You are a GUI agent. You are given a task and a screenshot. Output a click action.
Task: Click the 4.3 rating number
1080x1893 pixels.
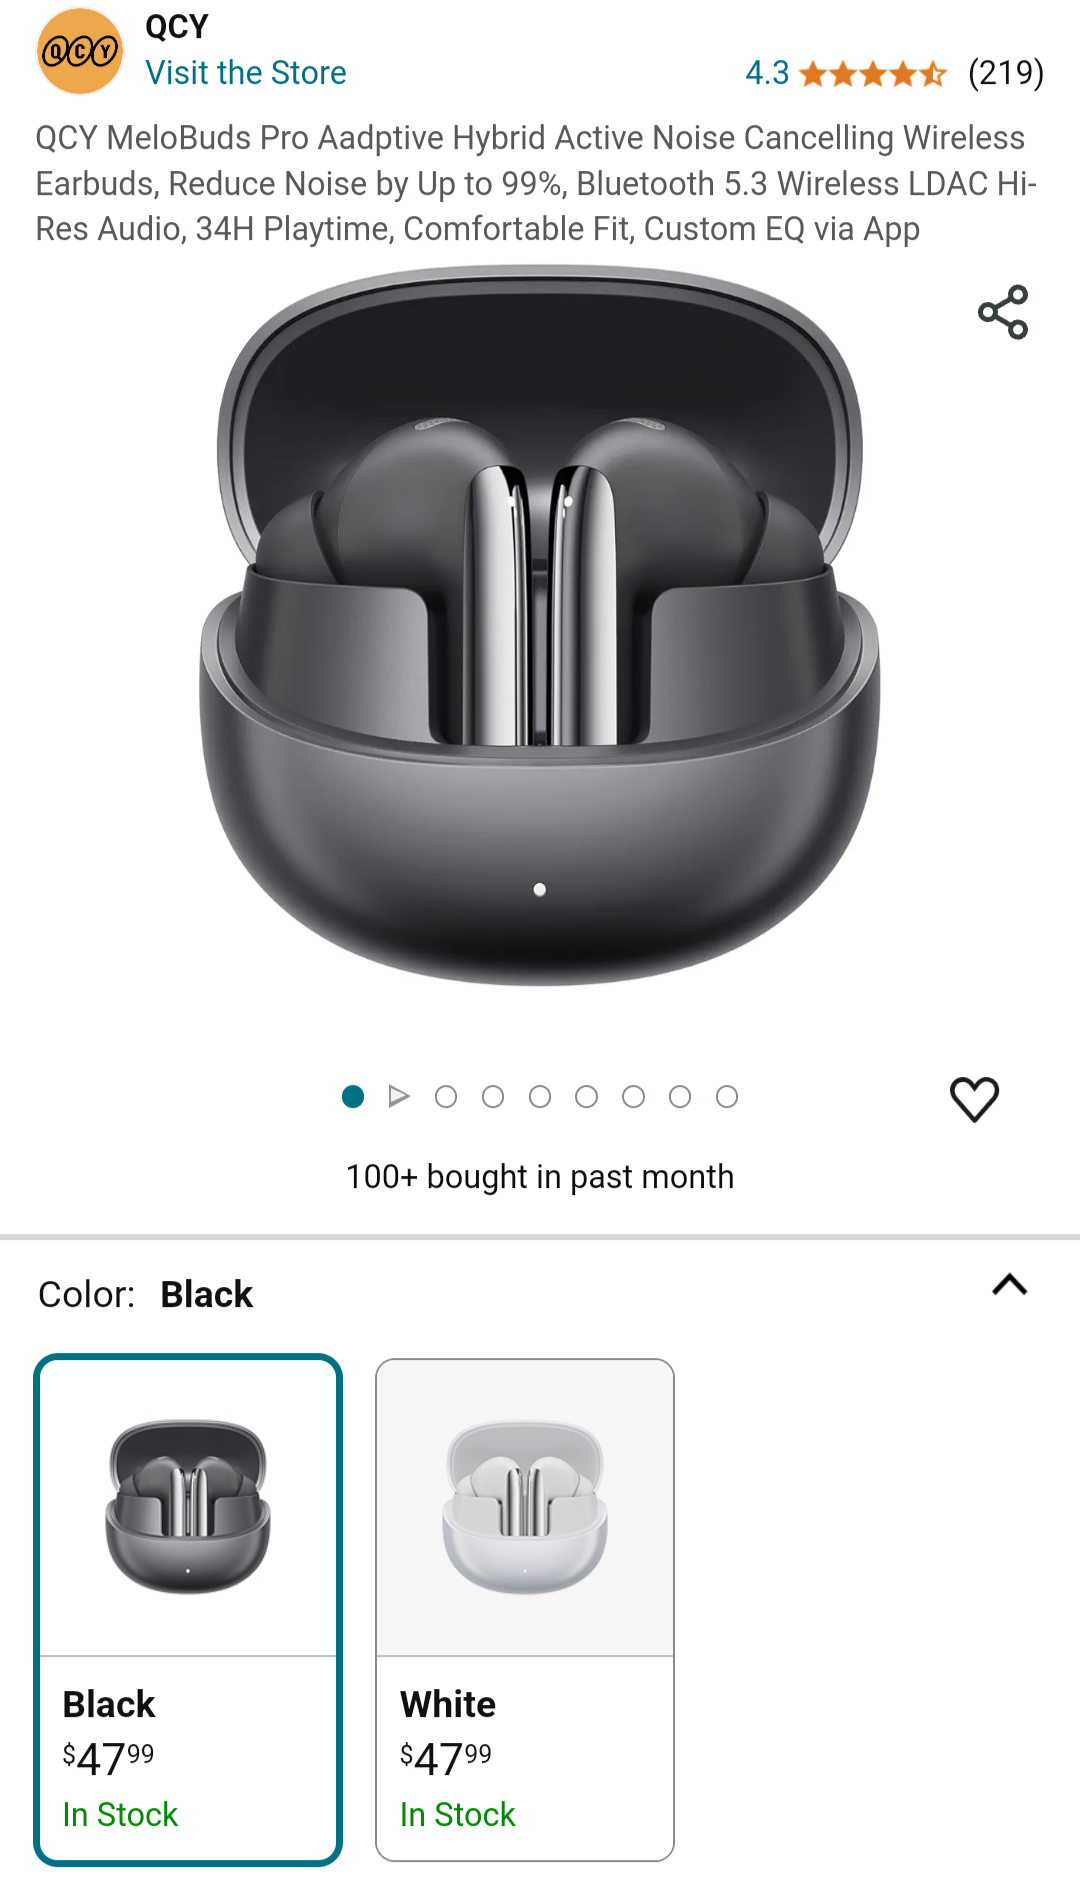tap(767, 73)
